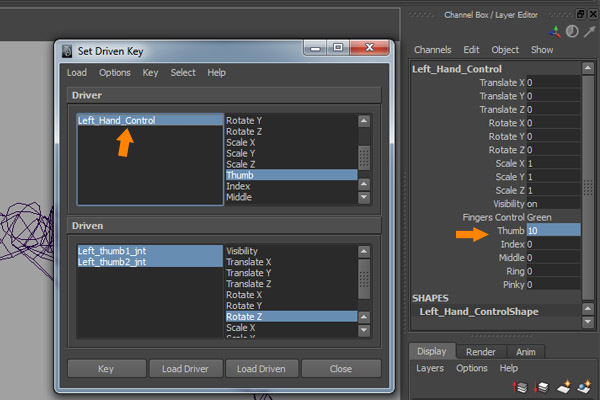This screenshot has height=400, width=600.
Task: Select the Ring channel label
Action: click(x=515, y=271)
